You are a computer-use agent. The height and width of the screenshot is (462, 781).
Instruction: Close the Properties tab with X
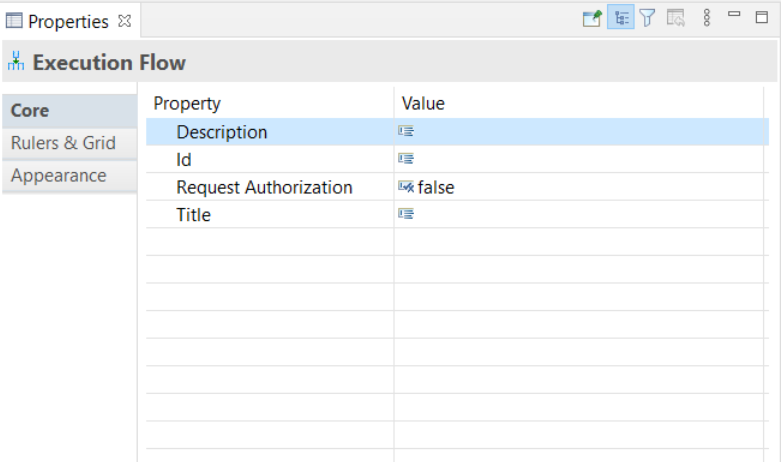pos(125,20)
